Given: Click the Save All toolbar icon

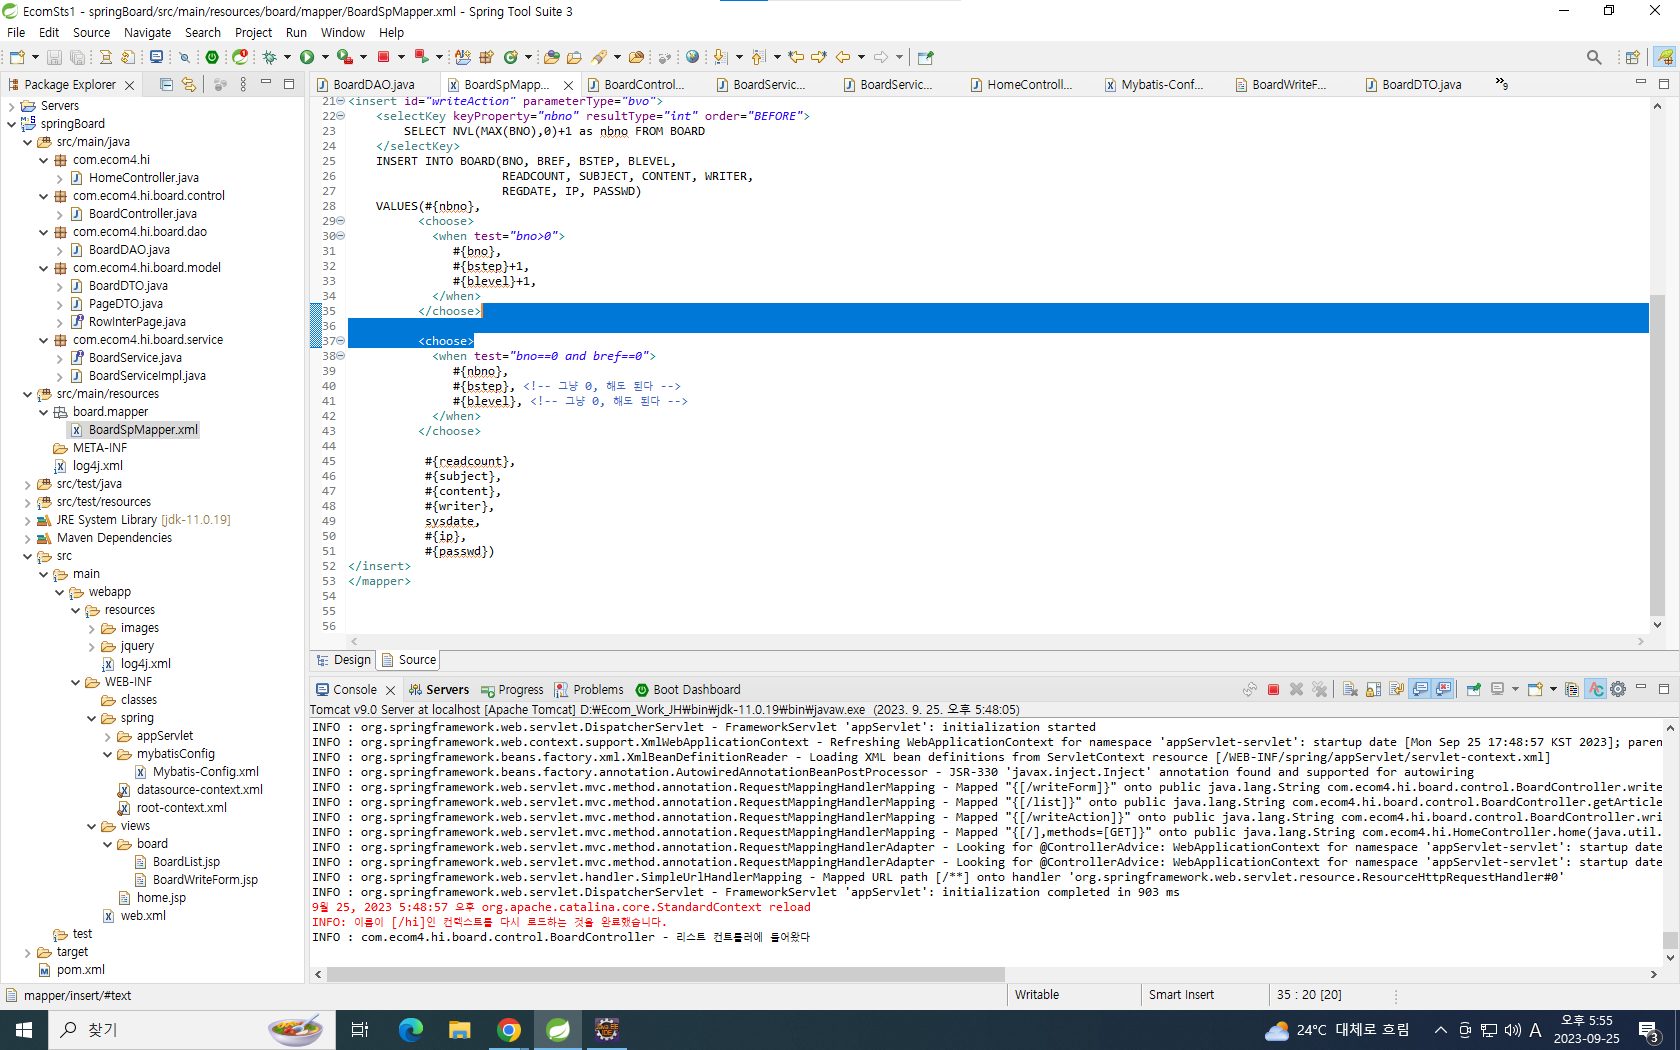Looking at the screenshot, I should click(76, 57).
